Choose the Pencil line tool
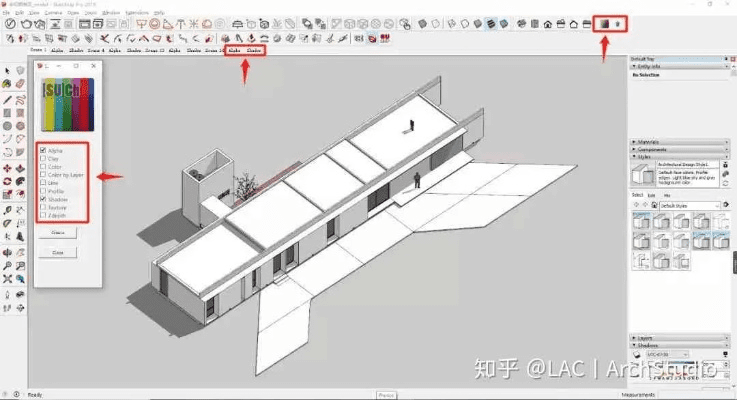Viewport: 737px width, 400px height. 7,99
